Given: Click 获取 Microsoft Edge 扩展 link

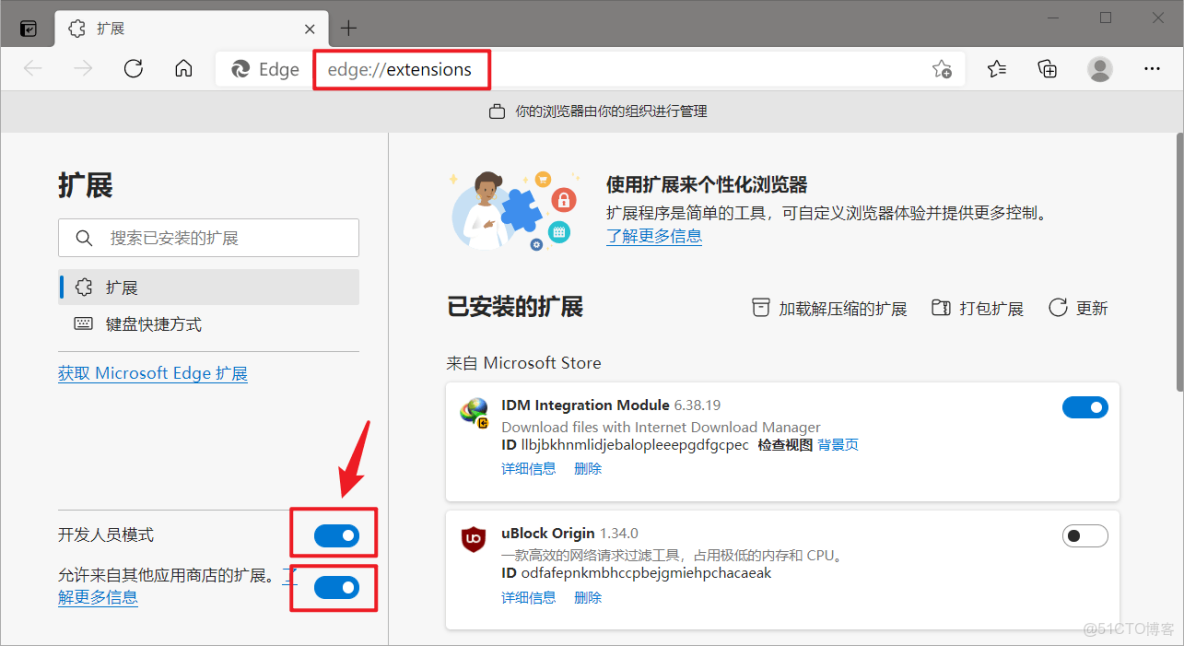Looking at the screenshot, I should point(152,373).
